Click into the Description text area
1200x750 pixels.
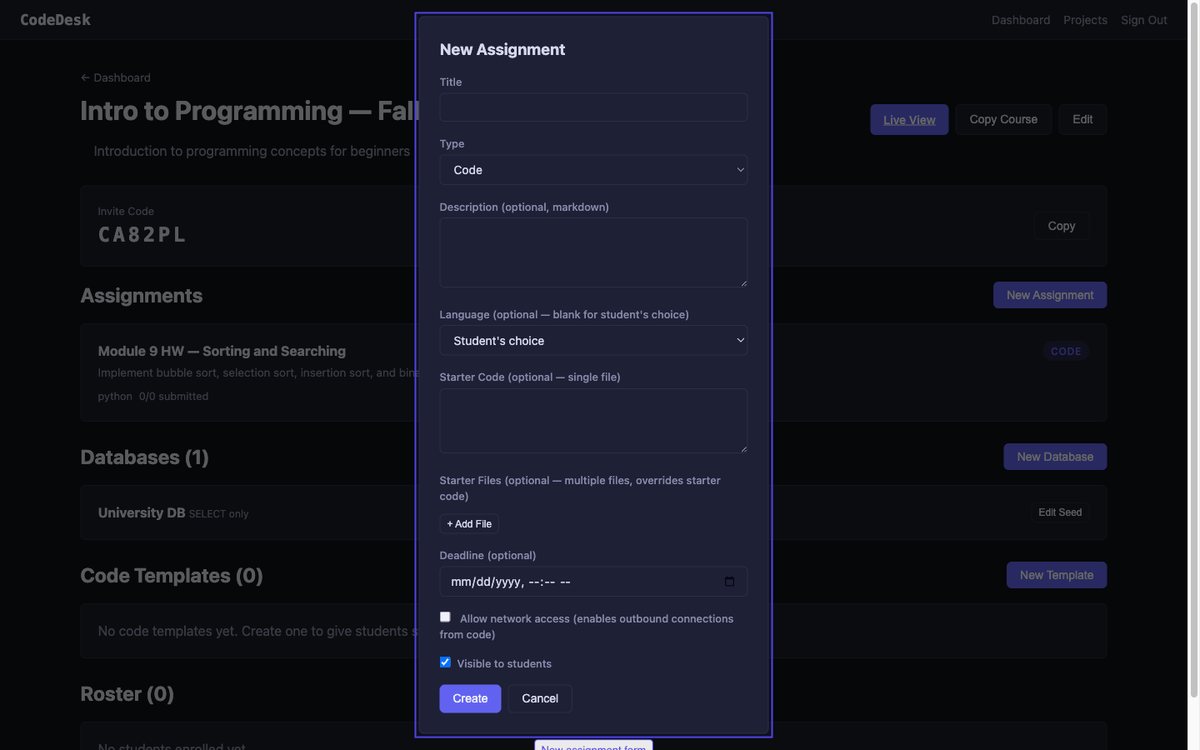[x=593, y=252]
